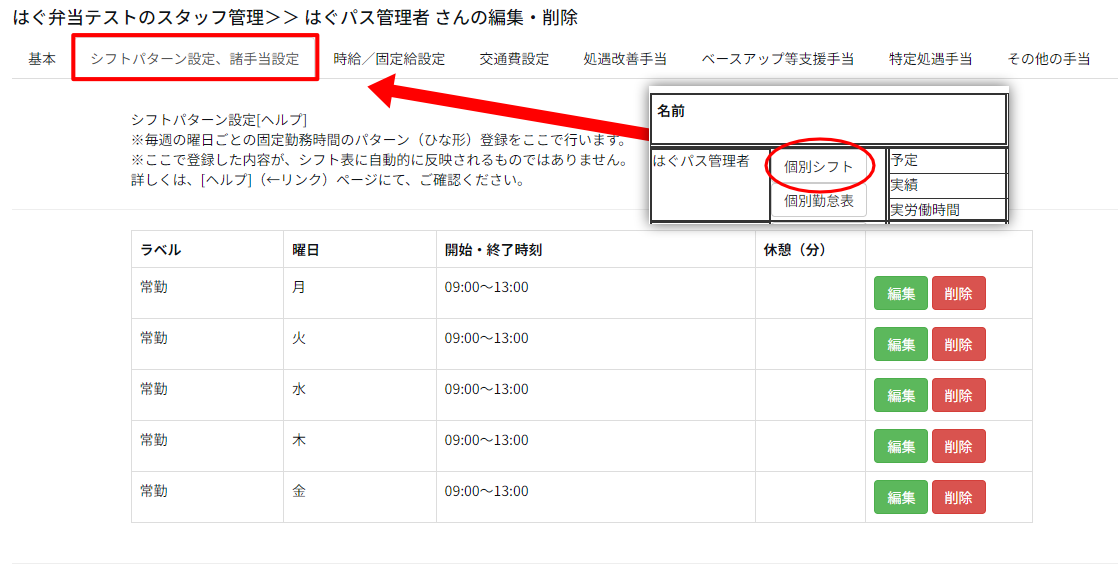Delete the Wednesday (水) shift pattern
Image resolution: width=1118 pixels, height=565 pixels.
coord(958,395)
